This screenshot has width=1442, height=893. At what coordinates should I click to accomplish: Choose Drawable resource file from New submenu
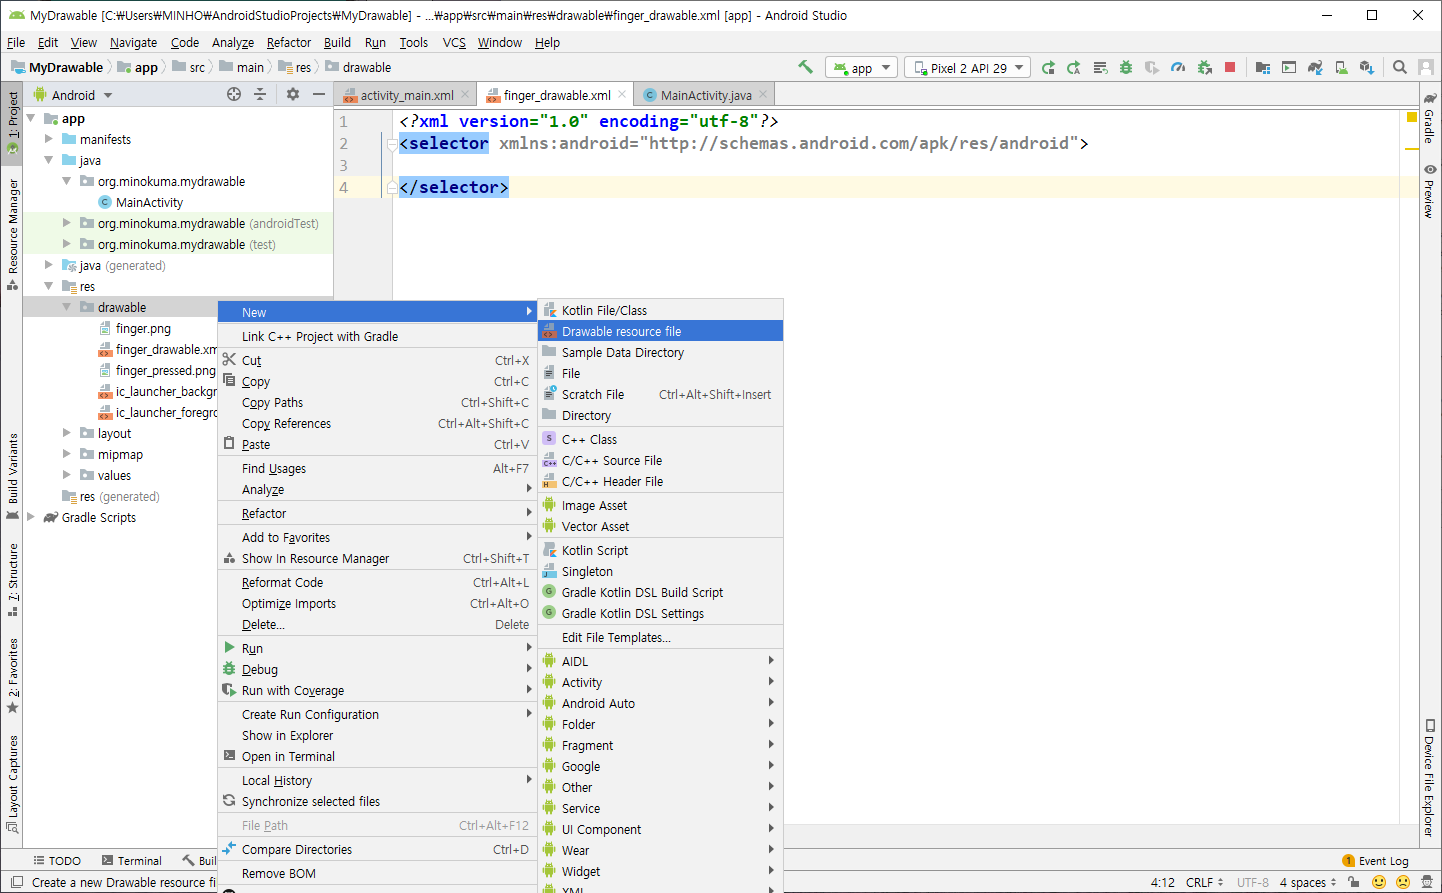coord(661,331)
